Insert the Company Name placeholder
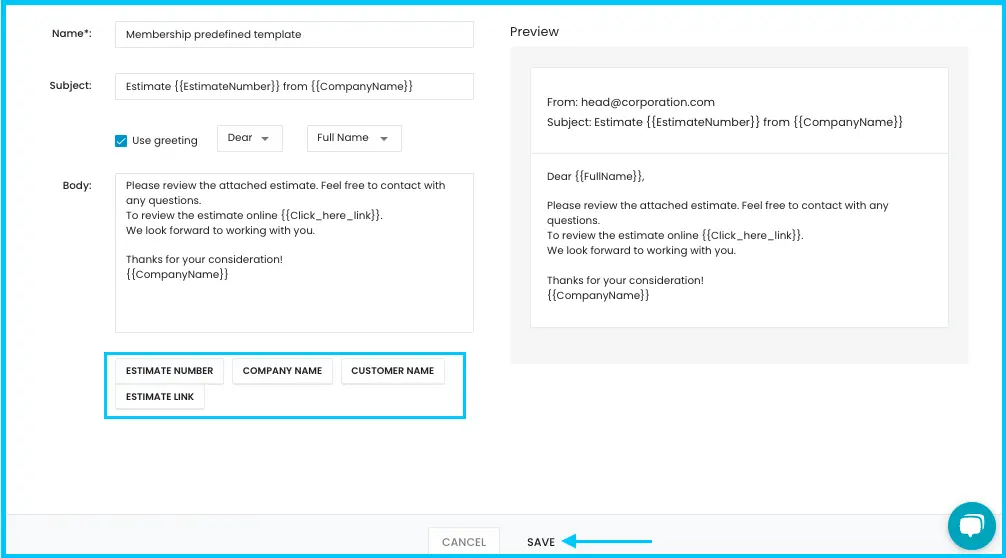Screen dimensions: 1006x558 tap(282, 371)
